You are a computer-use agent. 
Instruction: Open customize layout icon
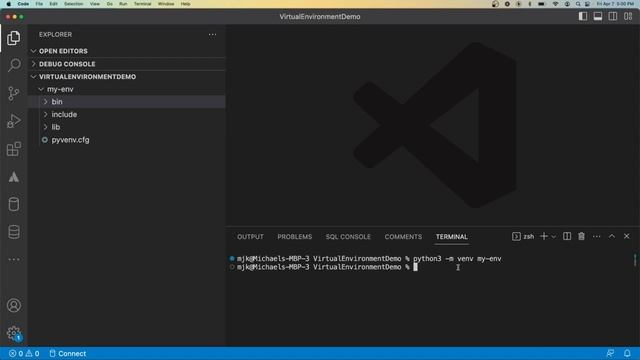point(628,16)
